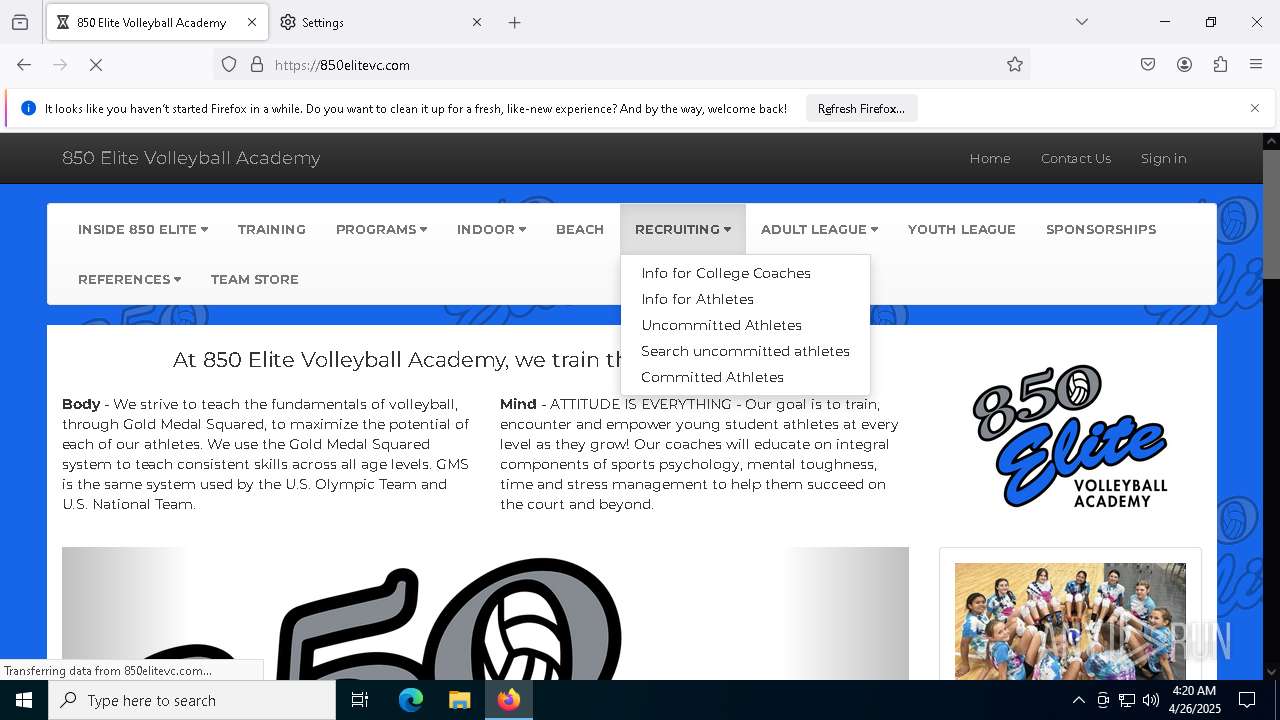Go back to previous page
Image resolution: width=1280 pixels, height=720 pixels.
[x=24, y=65]
